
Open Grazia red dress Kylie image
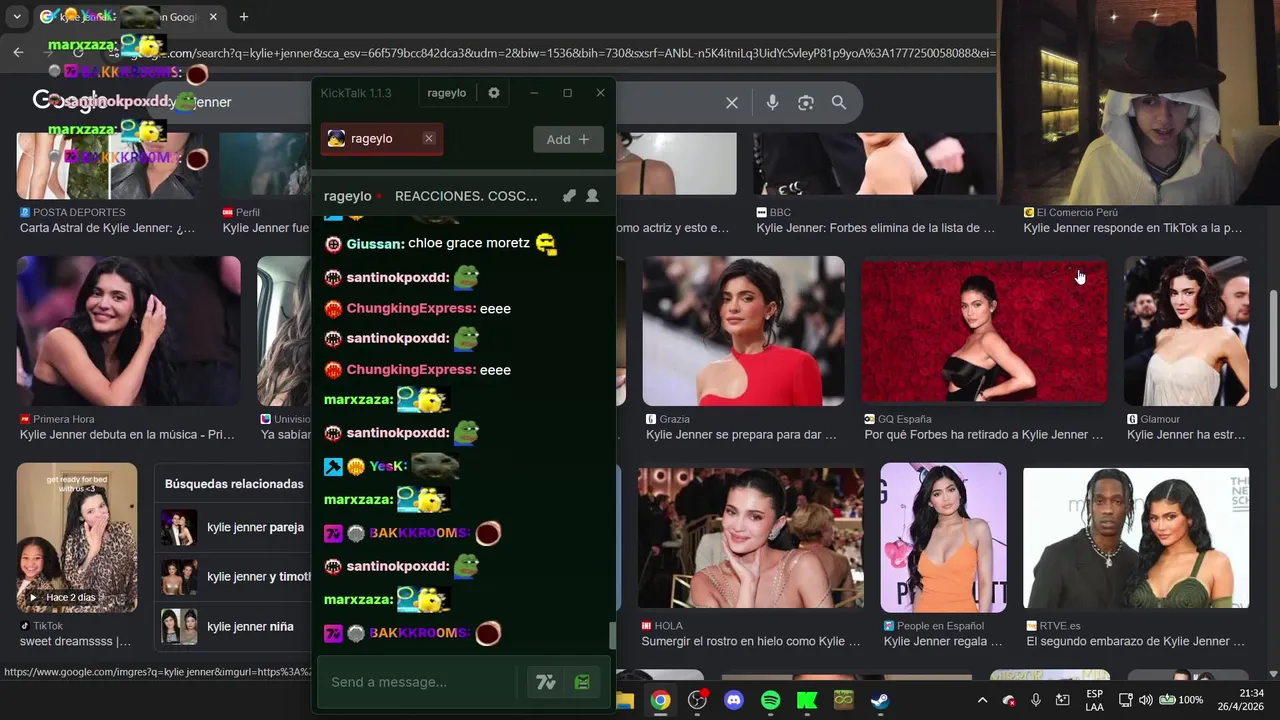point(743,331)
